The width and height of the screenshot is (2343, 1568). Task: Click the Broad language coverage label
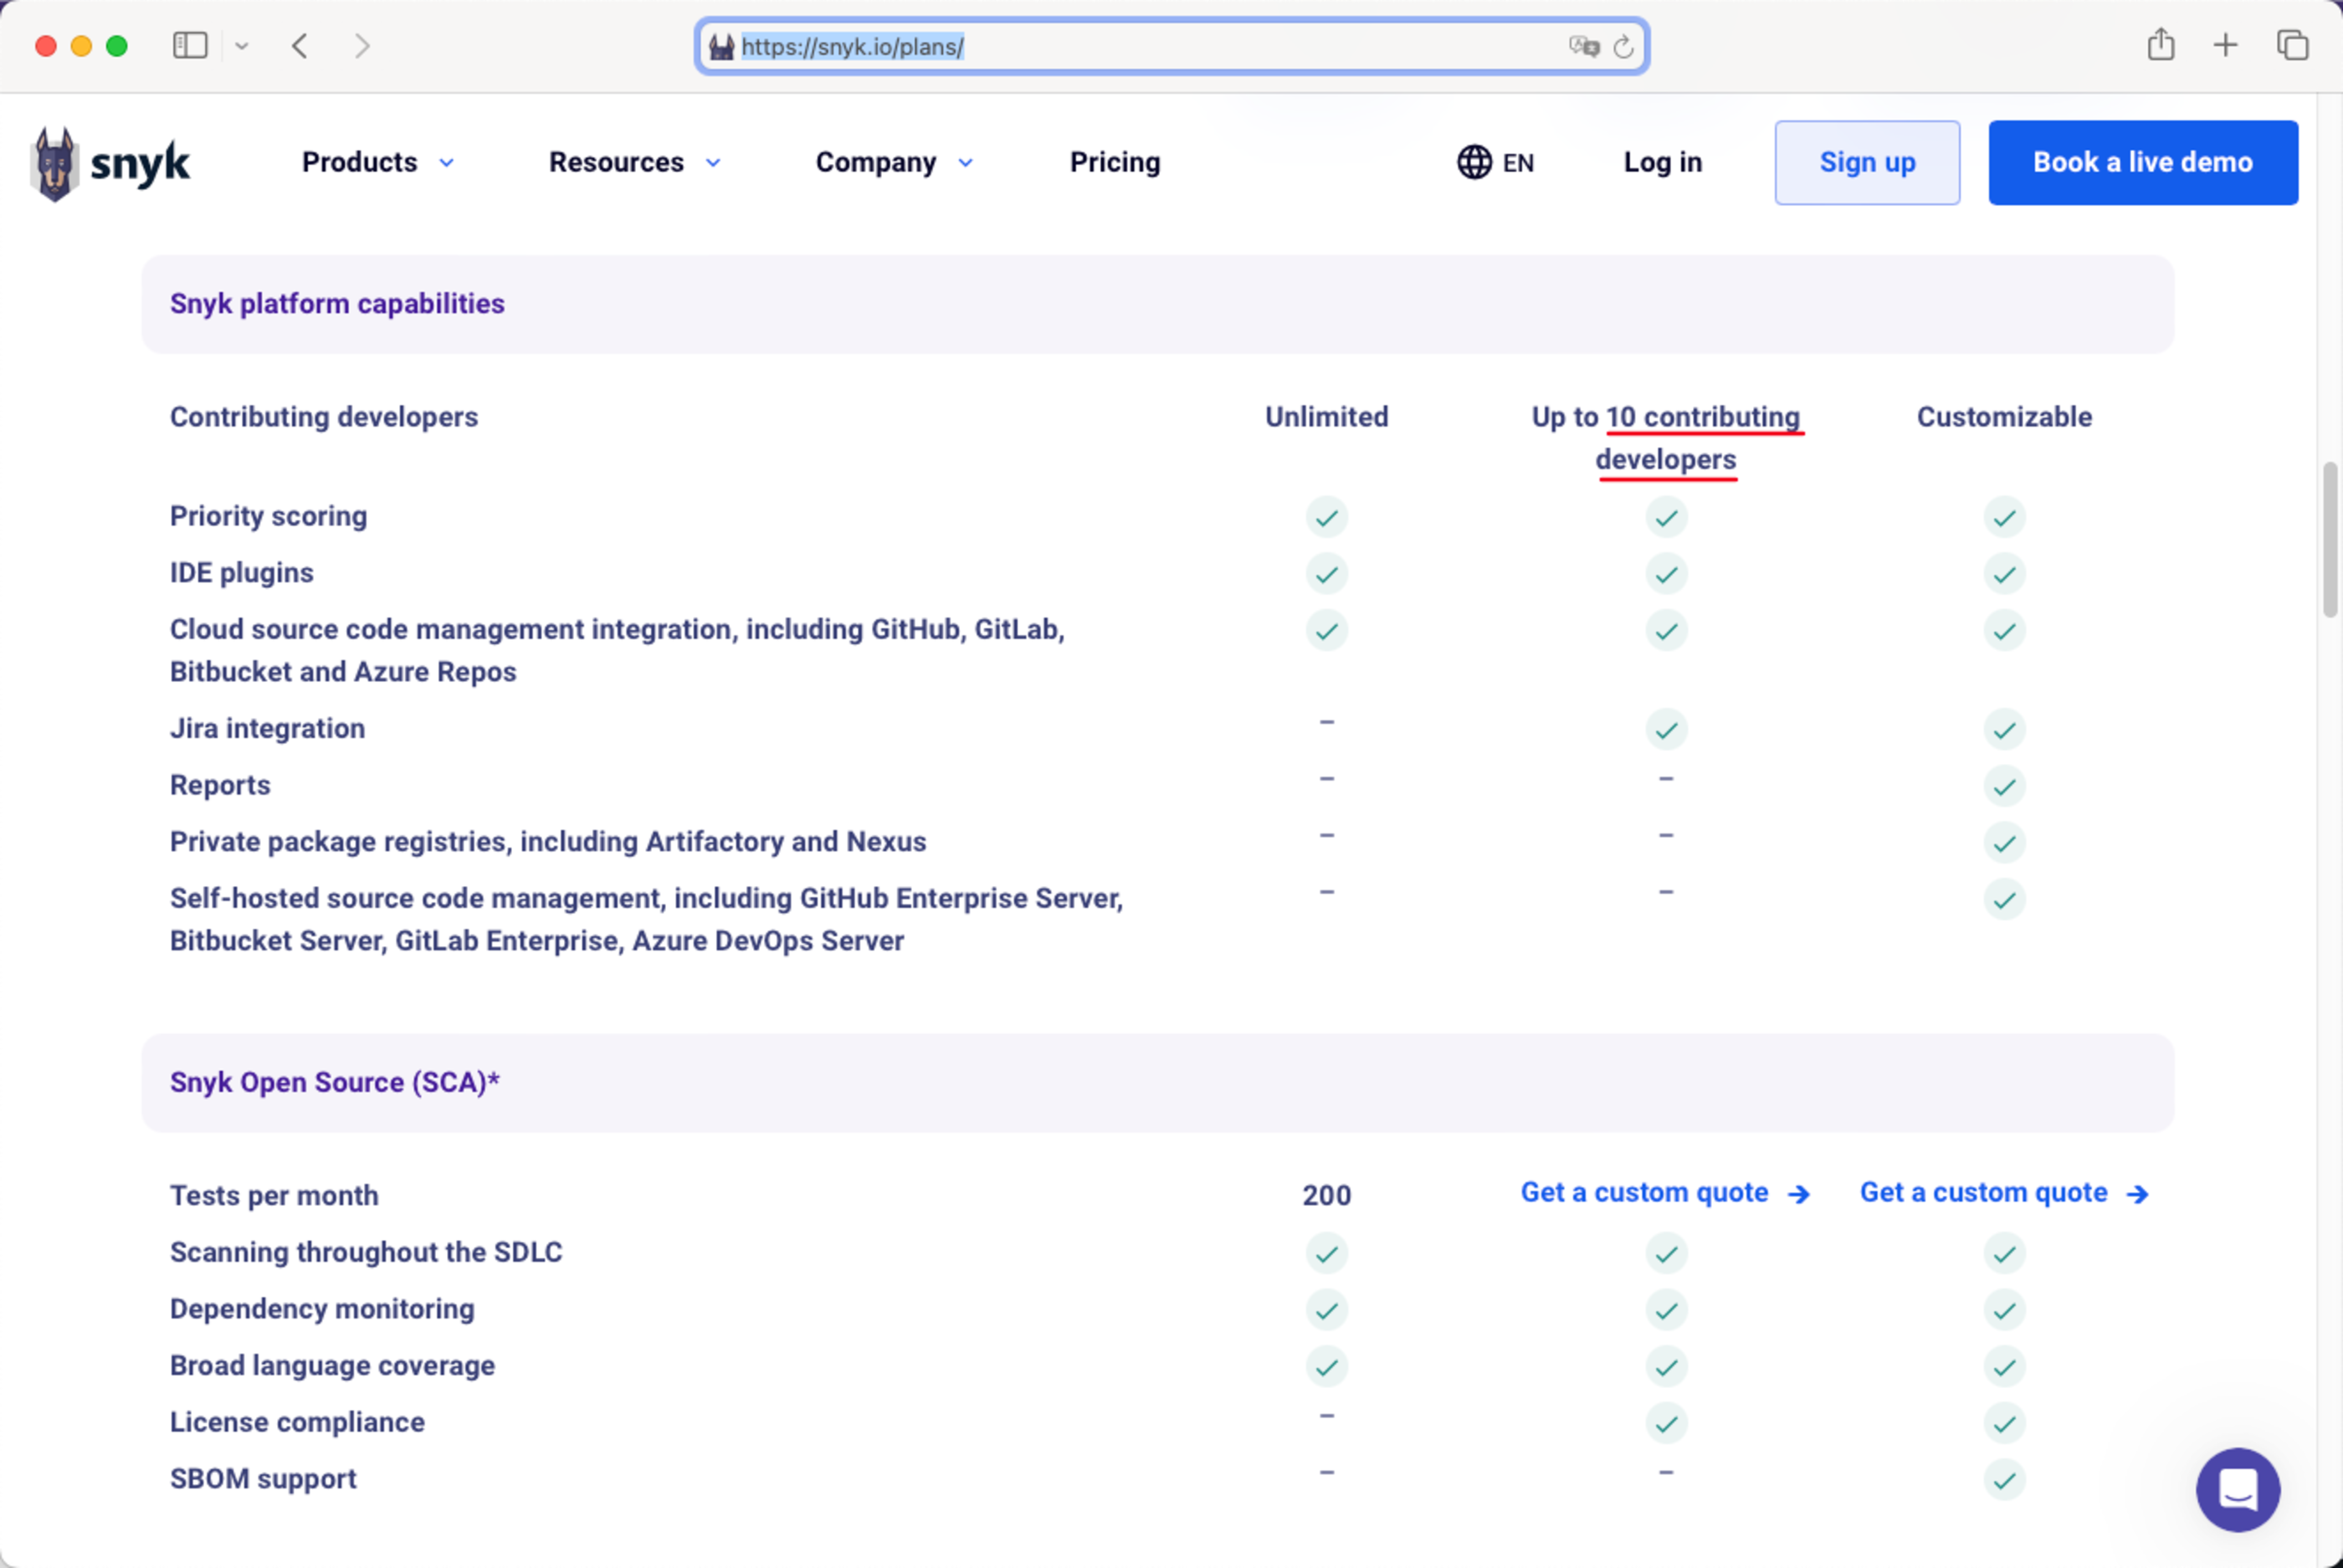click(332, 1366)
